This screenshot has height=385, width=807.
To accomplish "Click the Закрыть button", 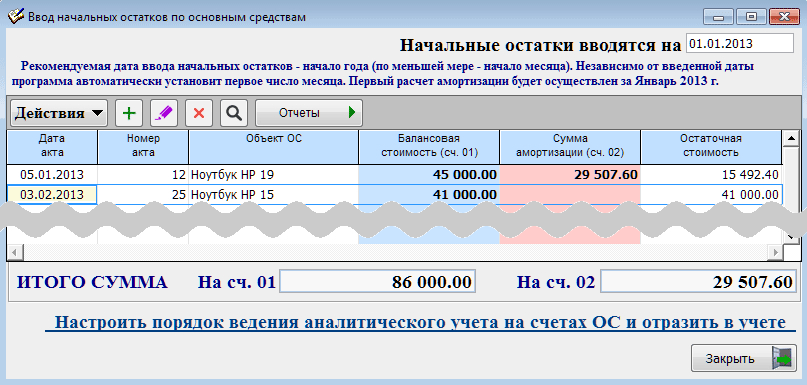I will 743,359.
